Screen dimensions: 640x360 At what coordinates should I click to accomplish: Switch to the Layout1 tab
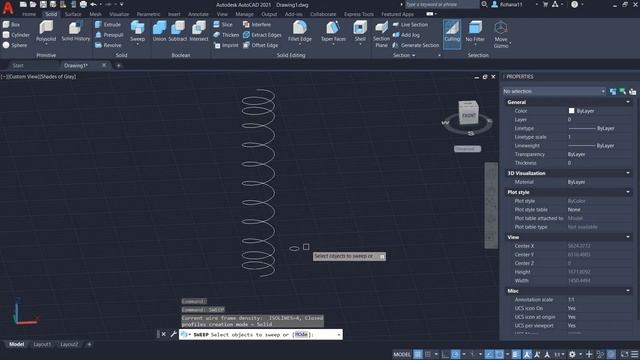tap(42, 344)
